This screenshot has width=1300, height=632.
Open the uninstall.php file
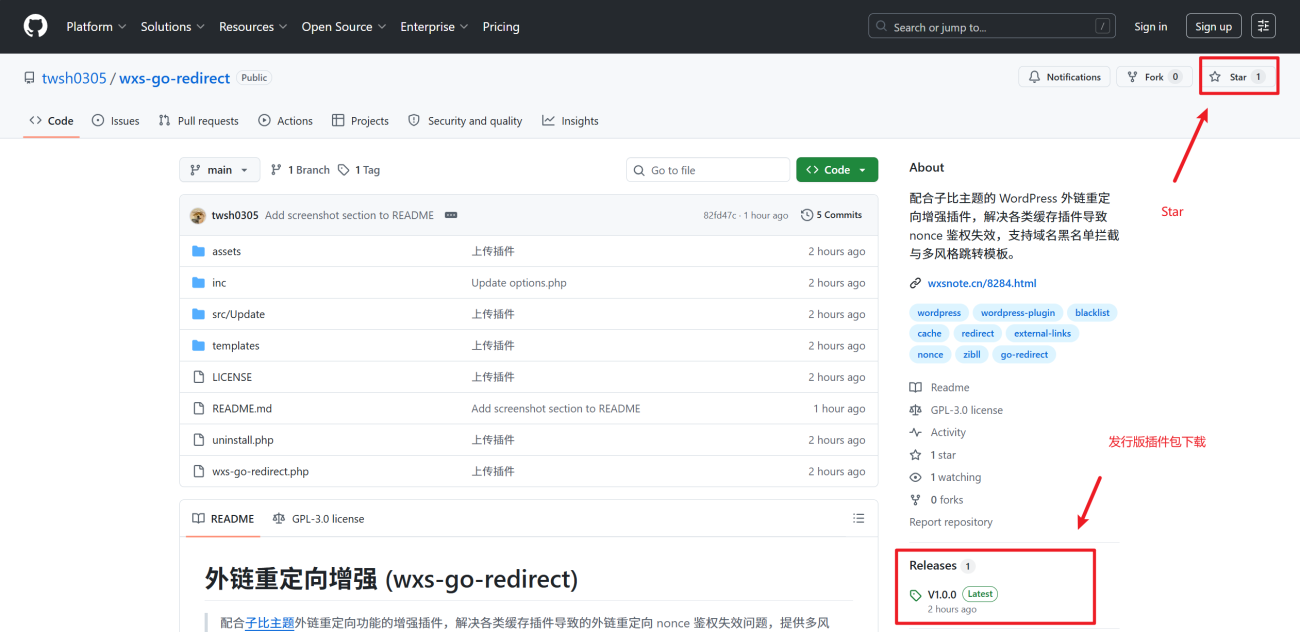(x=243, y=440)
